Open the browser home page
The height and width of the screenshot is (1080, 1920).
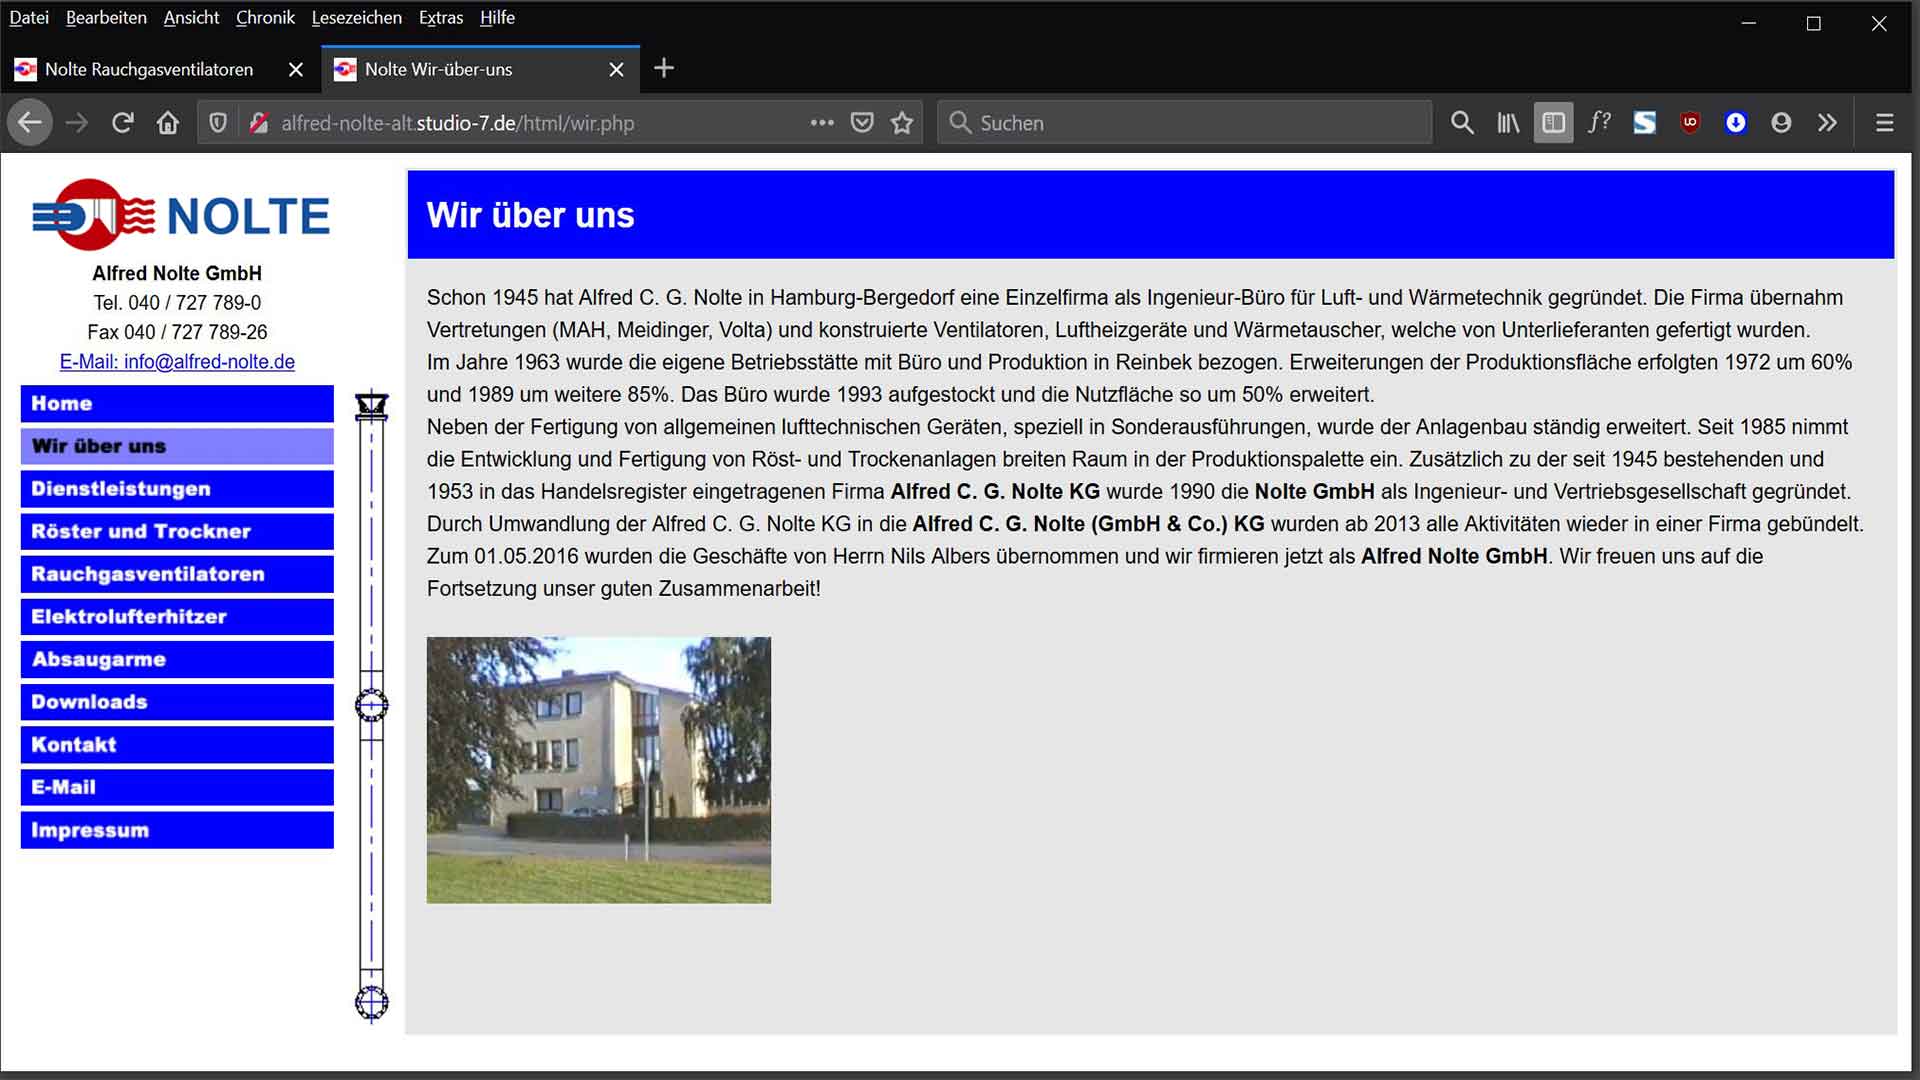pos(168,123)
